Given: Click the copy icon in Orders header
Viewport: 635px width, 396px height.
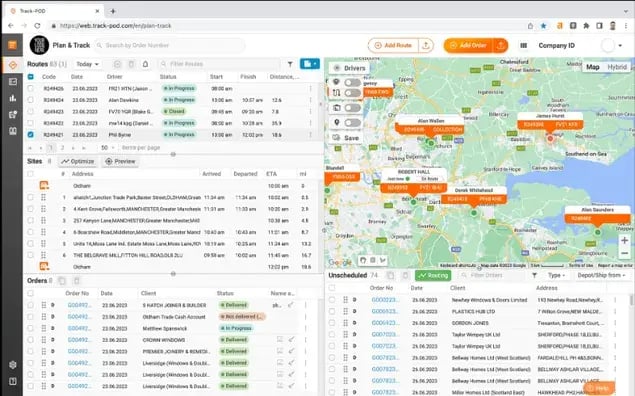Looking at the screenshot, I should click(62, 281).
